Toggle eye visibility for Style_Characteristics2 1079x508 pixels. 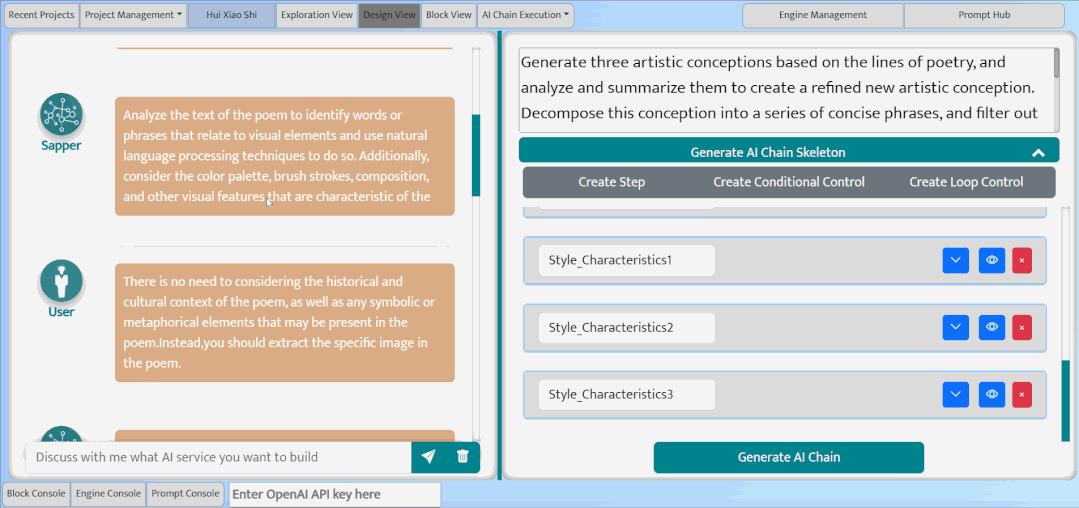coord(992,328)
